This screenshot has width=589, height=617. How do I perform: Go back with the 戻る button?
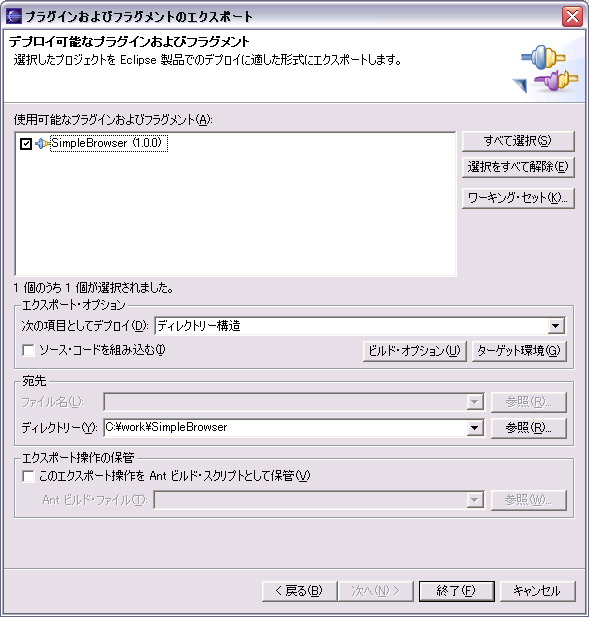[299, 591]
